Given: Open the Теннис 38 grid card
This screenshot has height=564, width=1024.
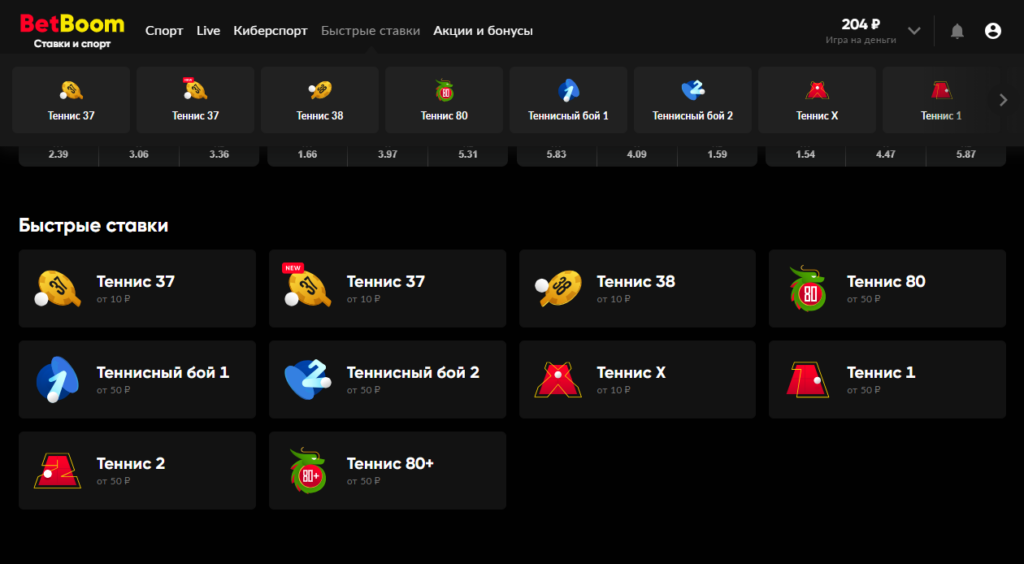Looking at the screenshot, I should (x=637, y=289).
